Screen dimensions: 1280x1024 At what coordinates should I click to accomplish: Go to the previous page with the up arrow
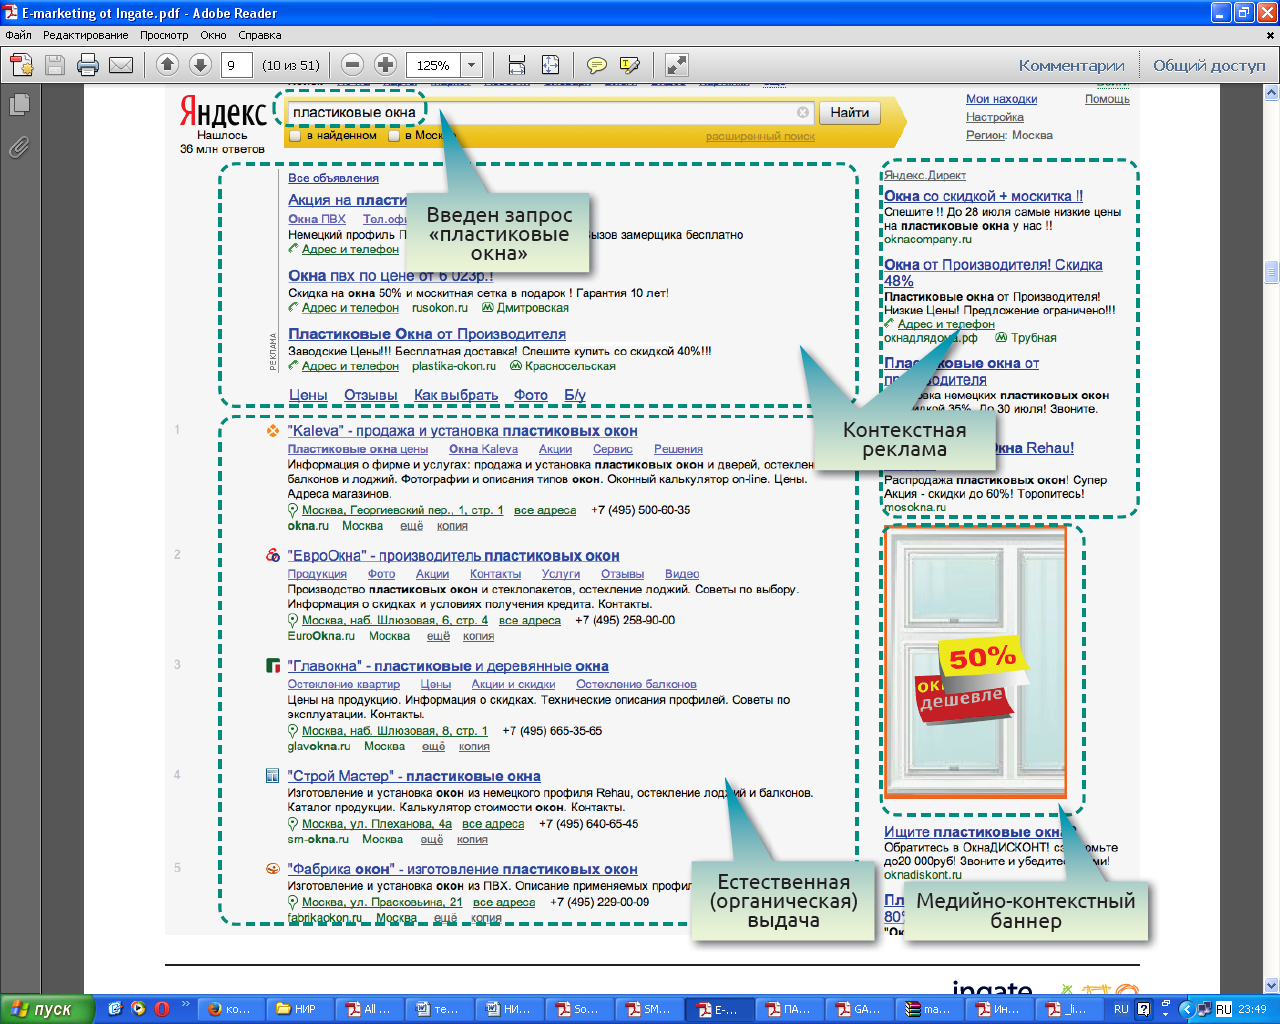click(167, 65)
